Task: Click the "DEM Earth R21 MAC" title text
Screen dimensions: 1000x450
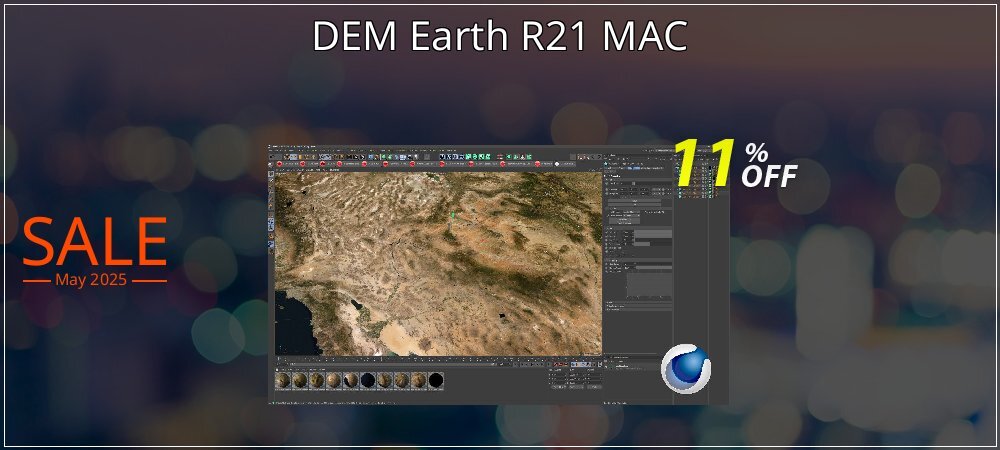Action: (x=500, y=37)
